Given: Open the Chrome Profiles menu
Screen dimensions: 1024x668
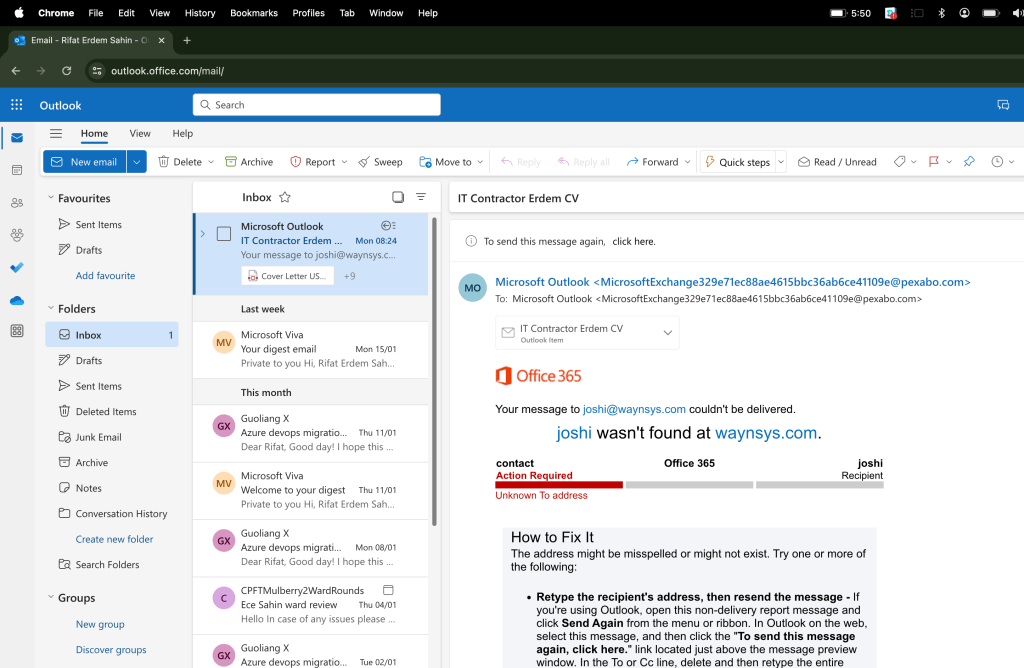Looking at the screenshot, I should (x=308, y=13).
